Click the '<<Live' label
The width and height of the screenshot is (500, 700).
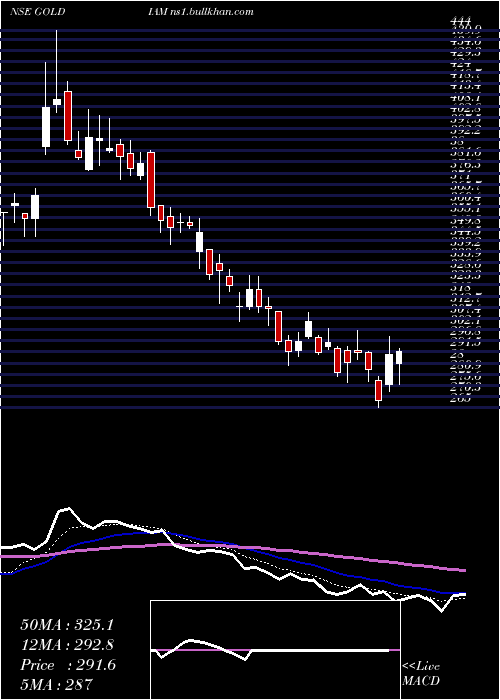click(x=421, y=667)
